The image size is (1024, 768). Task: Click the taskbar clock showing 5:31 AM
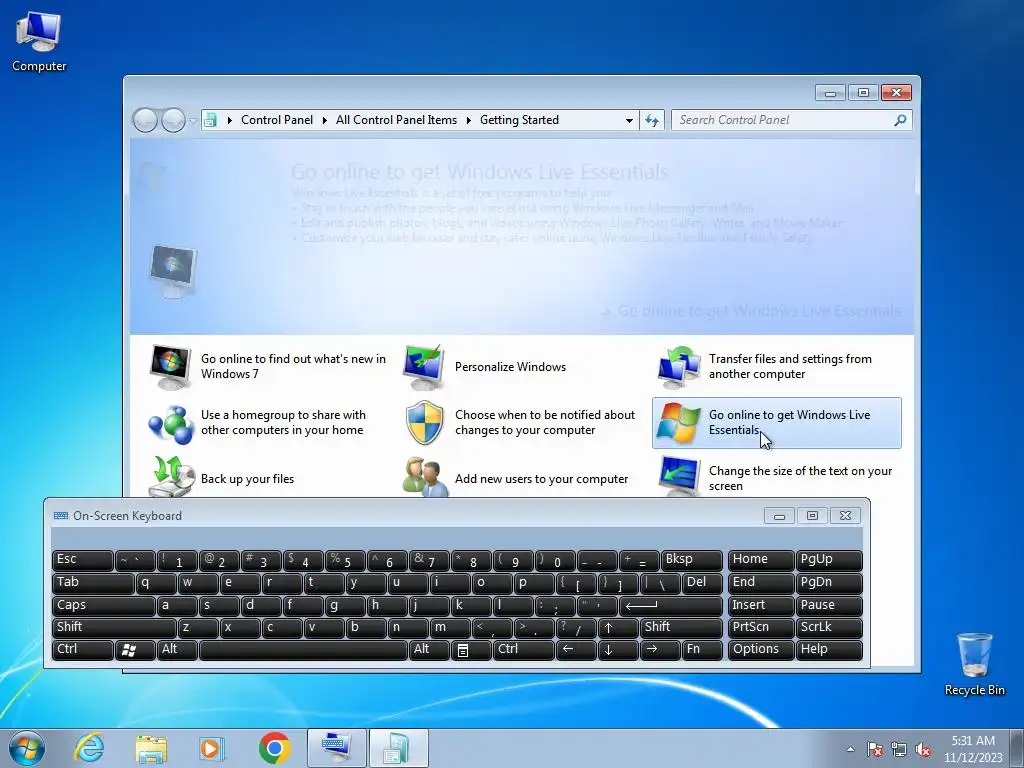pos(972,748)
